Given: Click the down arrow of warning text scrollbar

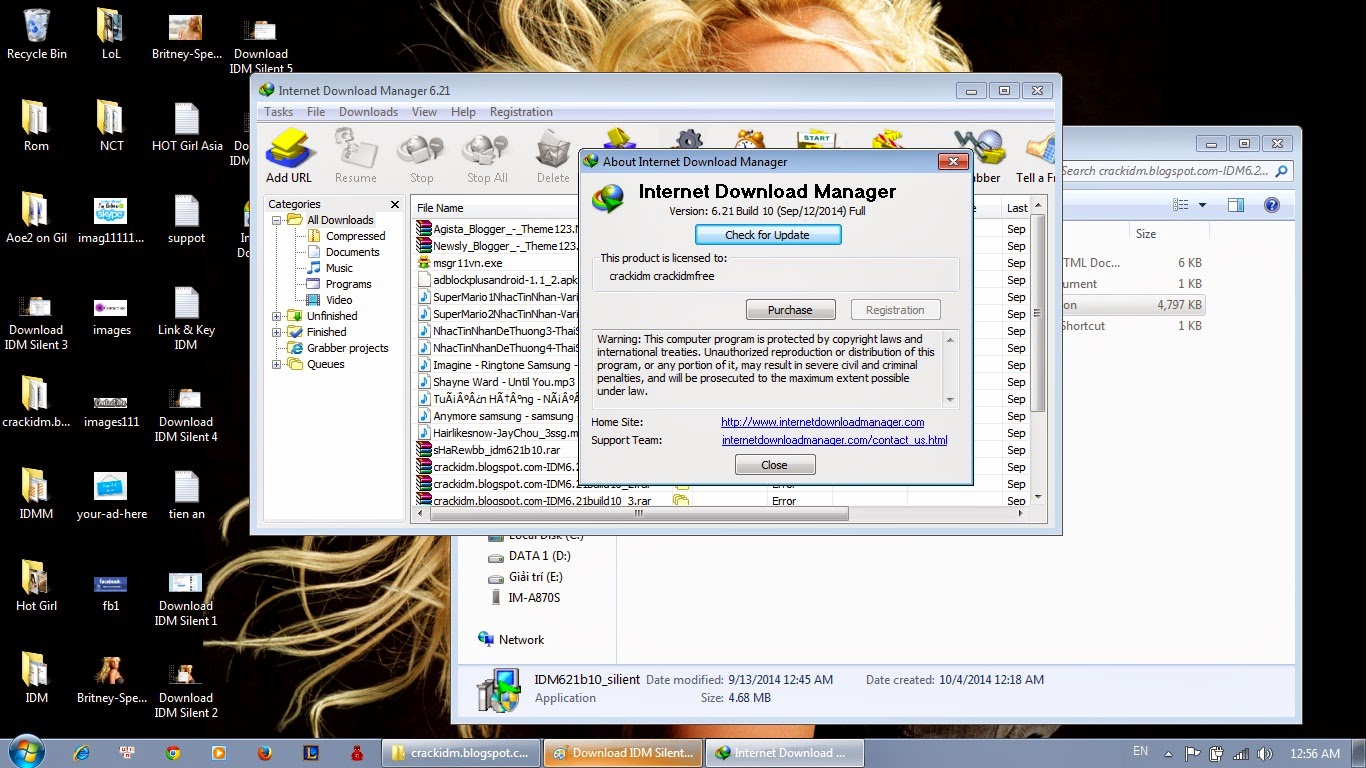Looking at the screenshot, I should [x=950, y=400].
